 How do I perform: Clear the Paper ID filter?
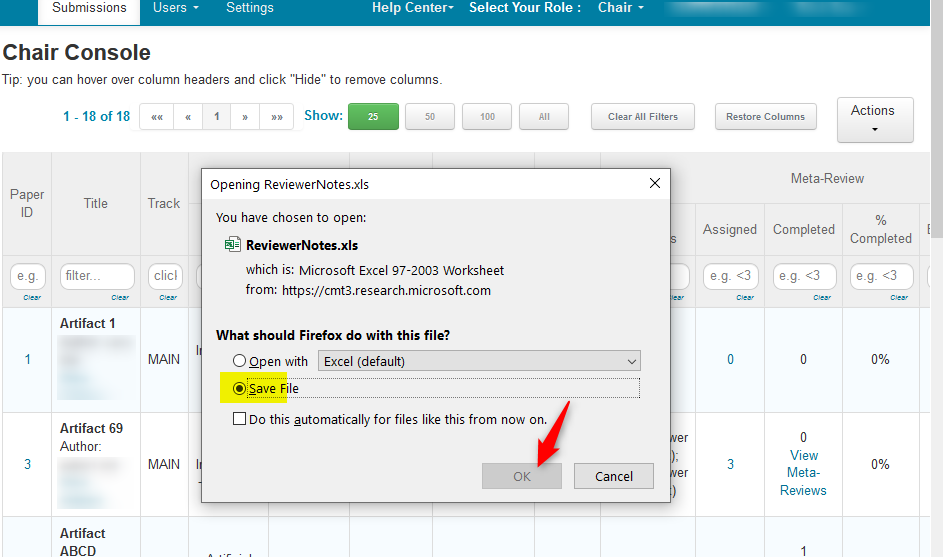click(x=32, y=297)
